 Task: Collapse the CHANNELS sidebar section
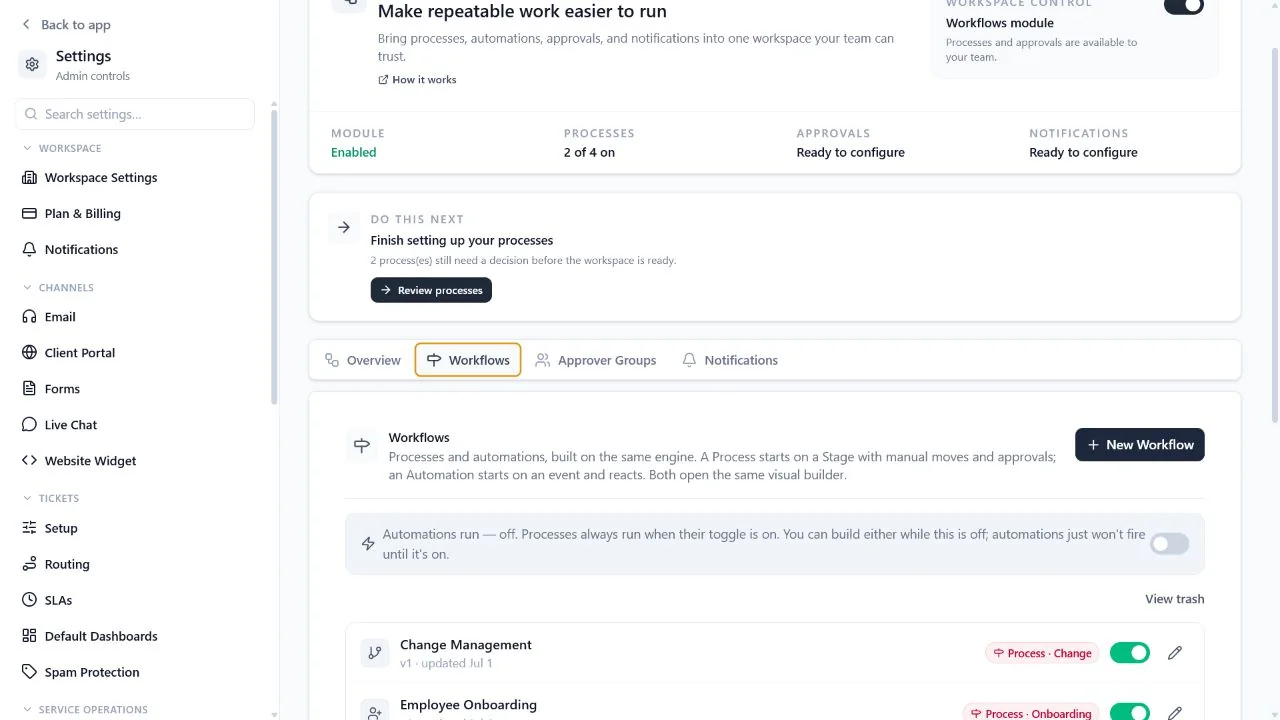(x=27, y=287)
